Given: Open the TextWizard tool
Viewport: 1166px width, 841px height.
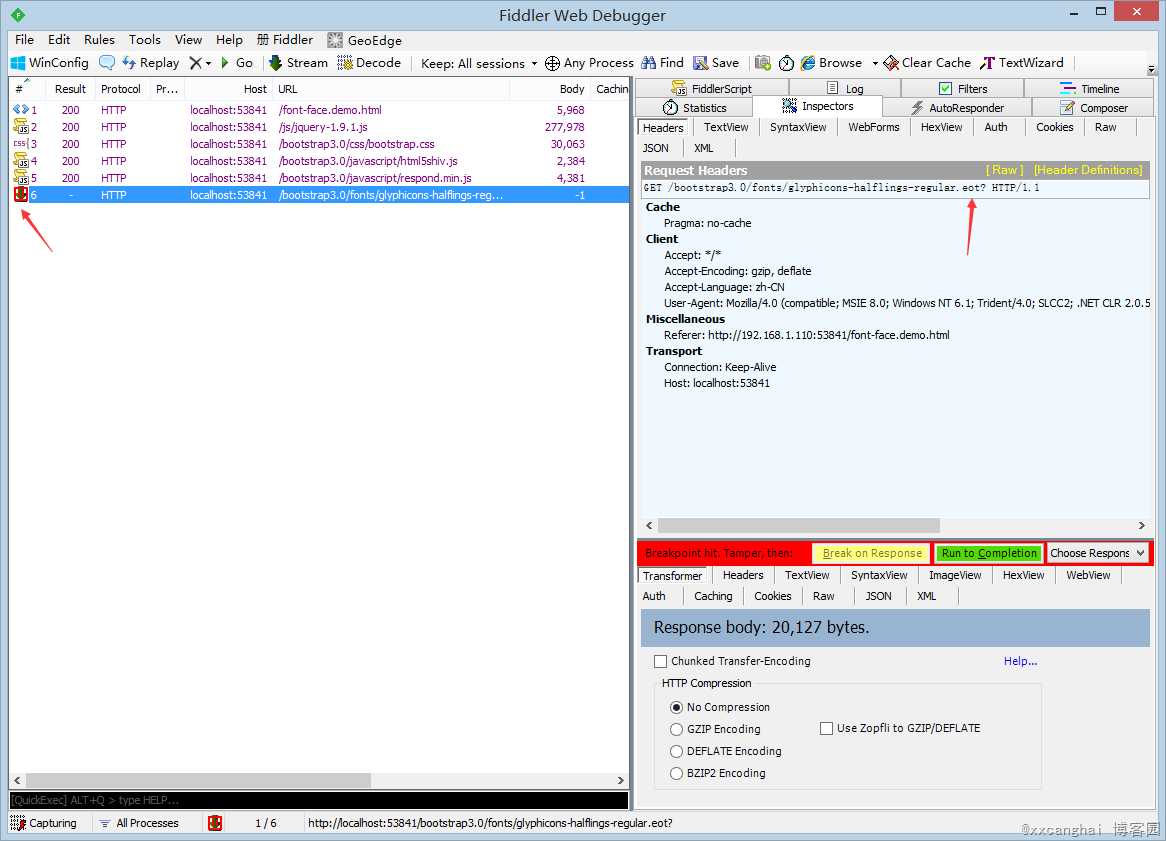Looking at the screenshot, I should [1022, 63].
